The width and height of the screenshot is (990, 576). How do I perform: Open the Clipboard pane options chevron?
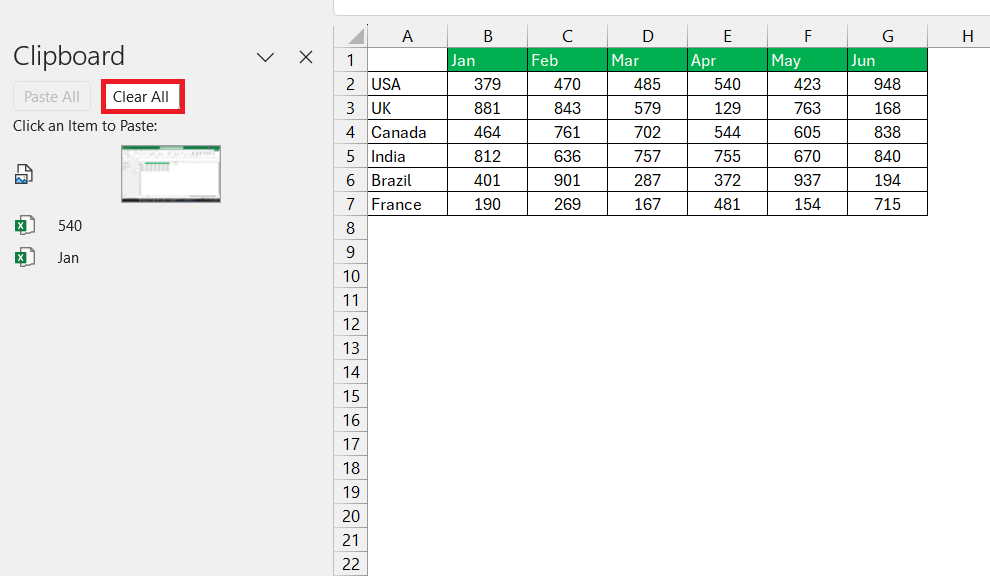tap(265, 57)
